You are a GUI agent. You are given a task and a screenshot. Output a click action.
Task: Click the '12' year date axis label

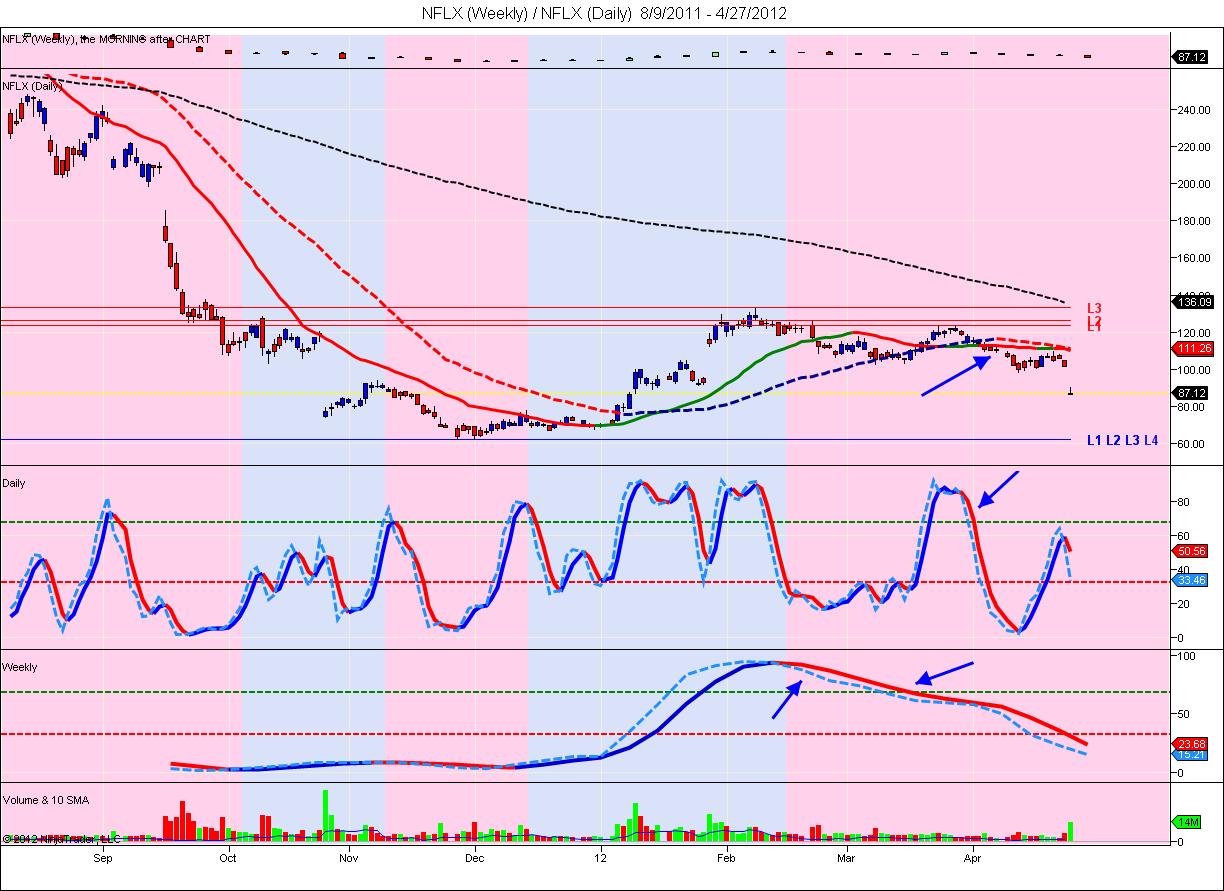(x=600, y=858)
